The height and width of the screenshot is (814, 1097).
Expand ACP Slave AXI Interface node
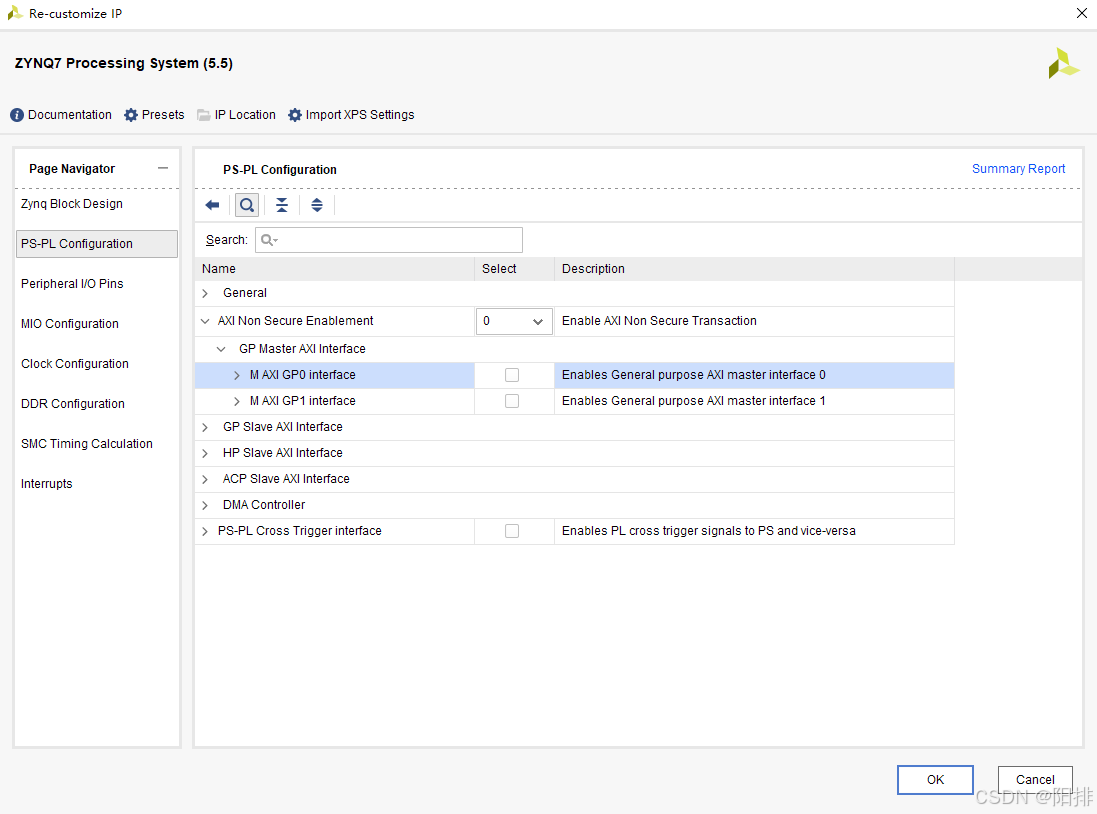[205, 479]
